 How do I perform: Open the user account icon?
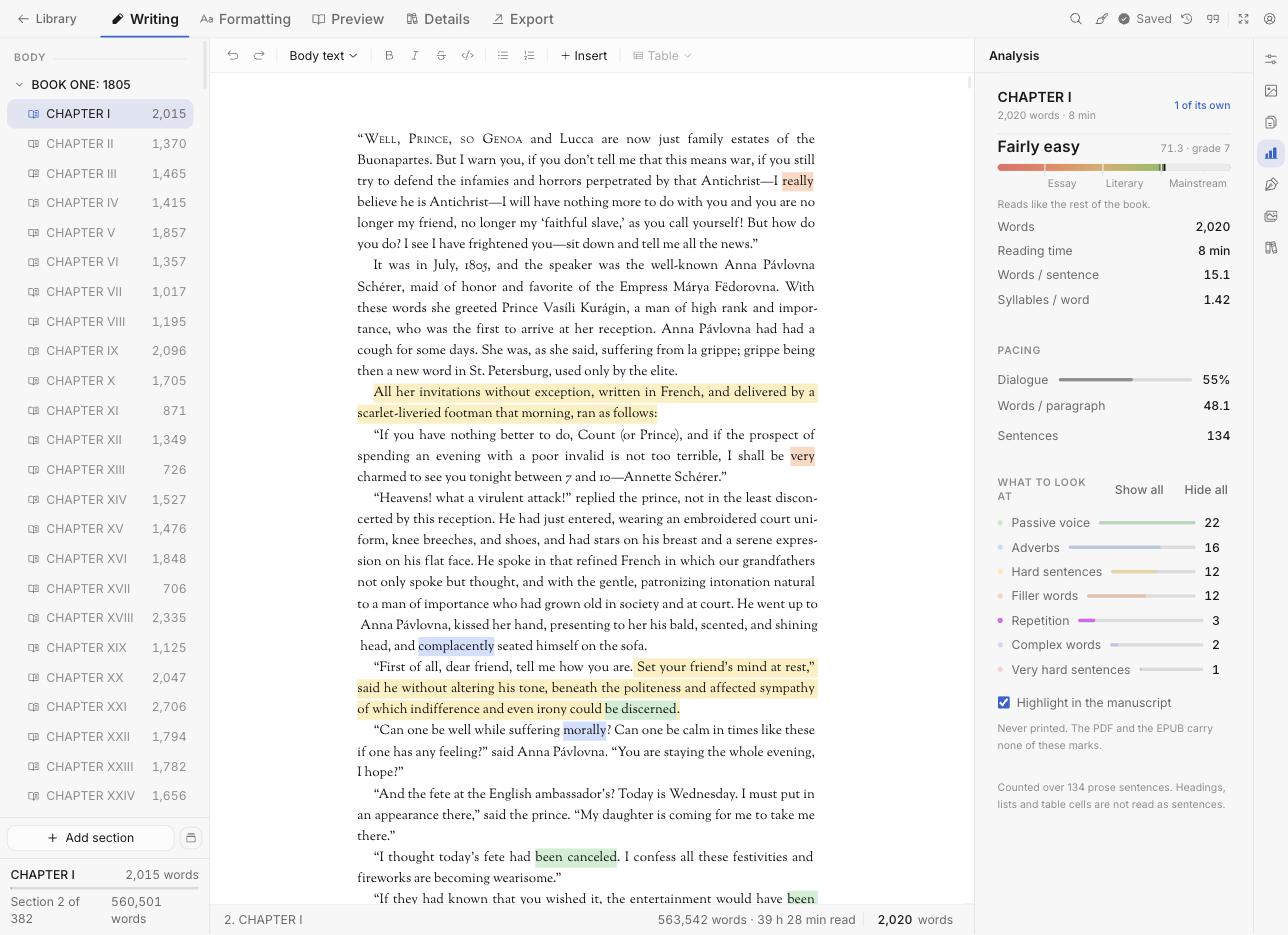click(1270, 19)
